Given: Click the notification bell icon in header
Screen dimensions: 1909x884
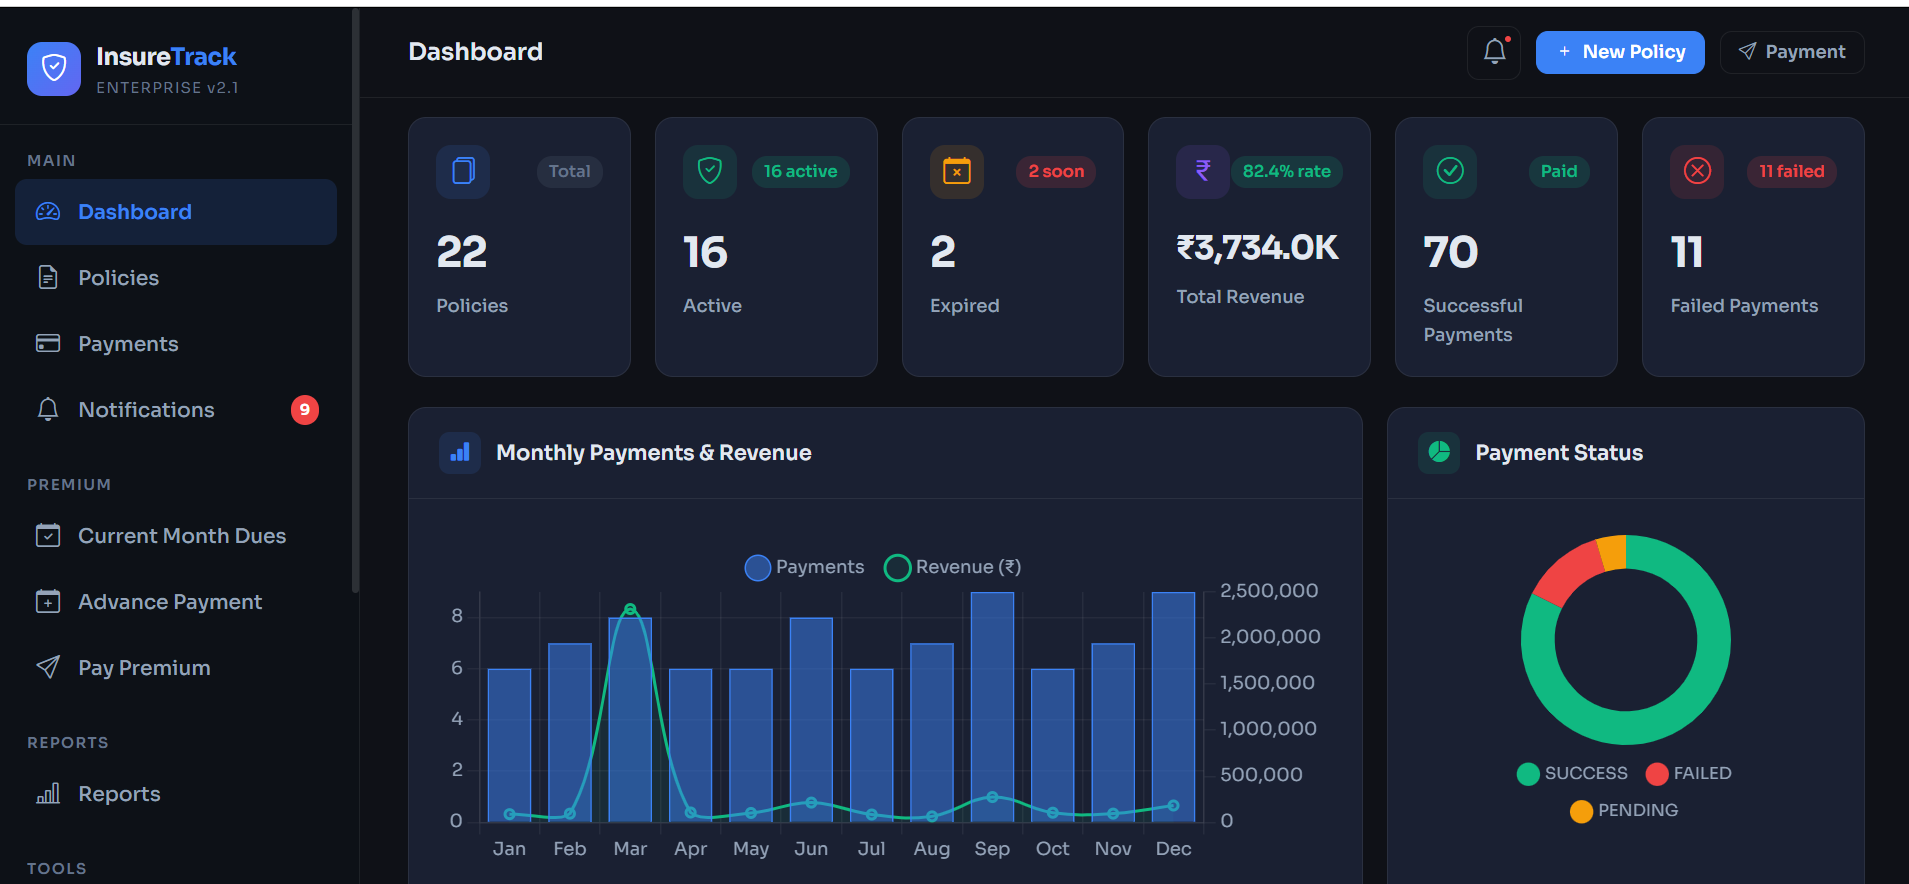Looking at the screenshot, I should click(x=1494, y=52).
